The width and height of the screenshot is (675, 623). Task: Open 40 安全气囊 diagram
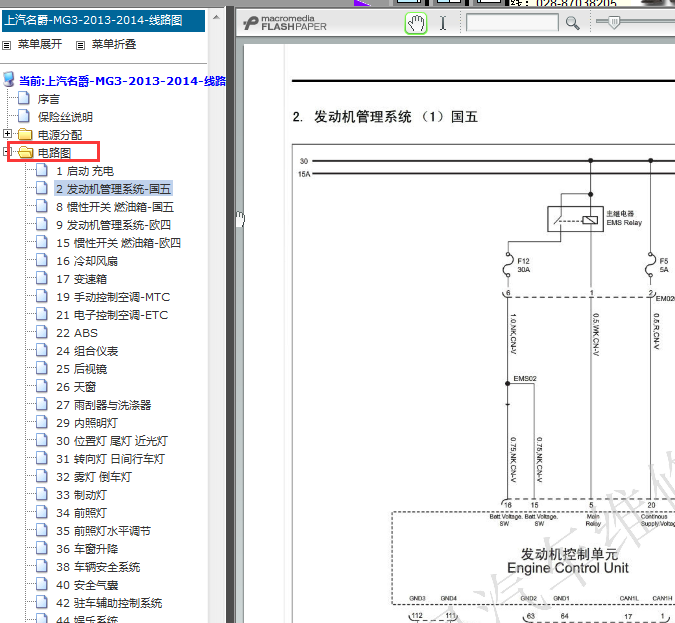[87, 586]
